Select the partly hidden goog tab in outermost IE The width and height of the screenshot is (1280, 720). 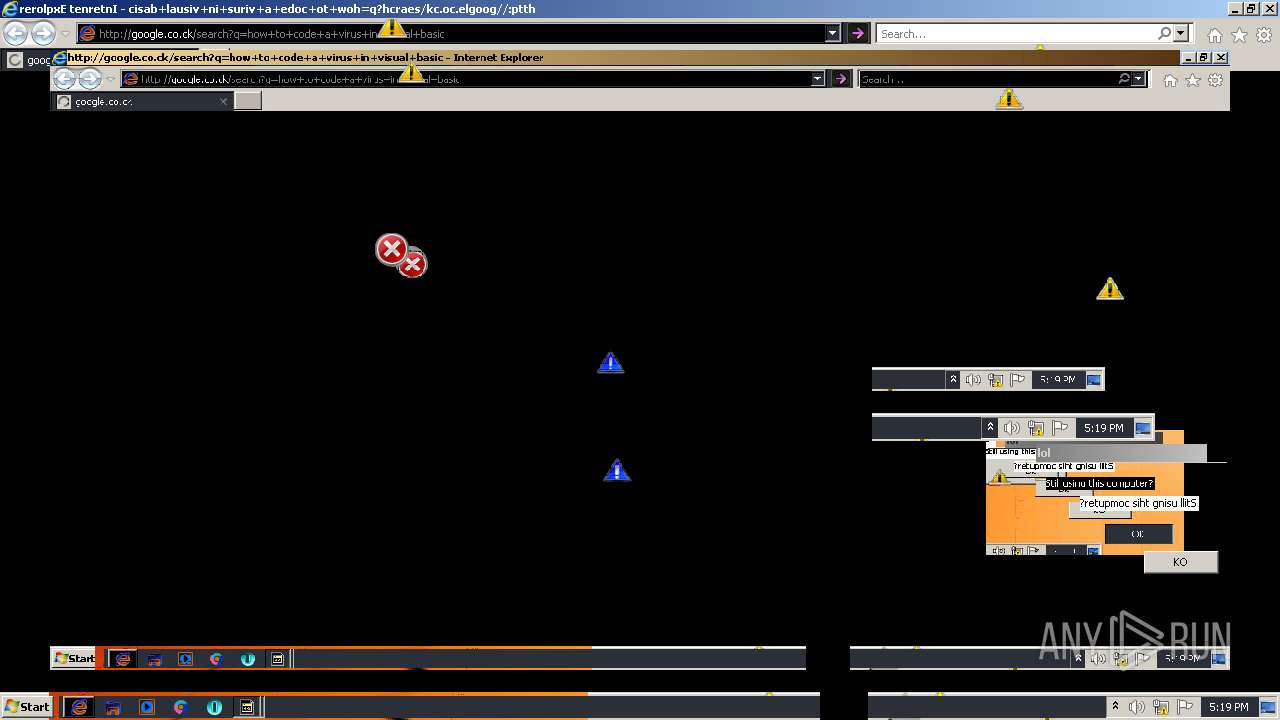tap(27, 60)
